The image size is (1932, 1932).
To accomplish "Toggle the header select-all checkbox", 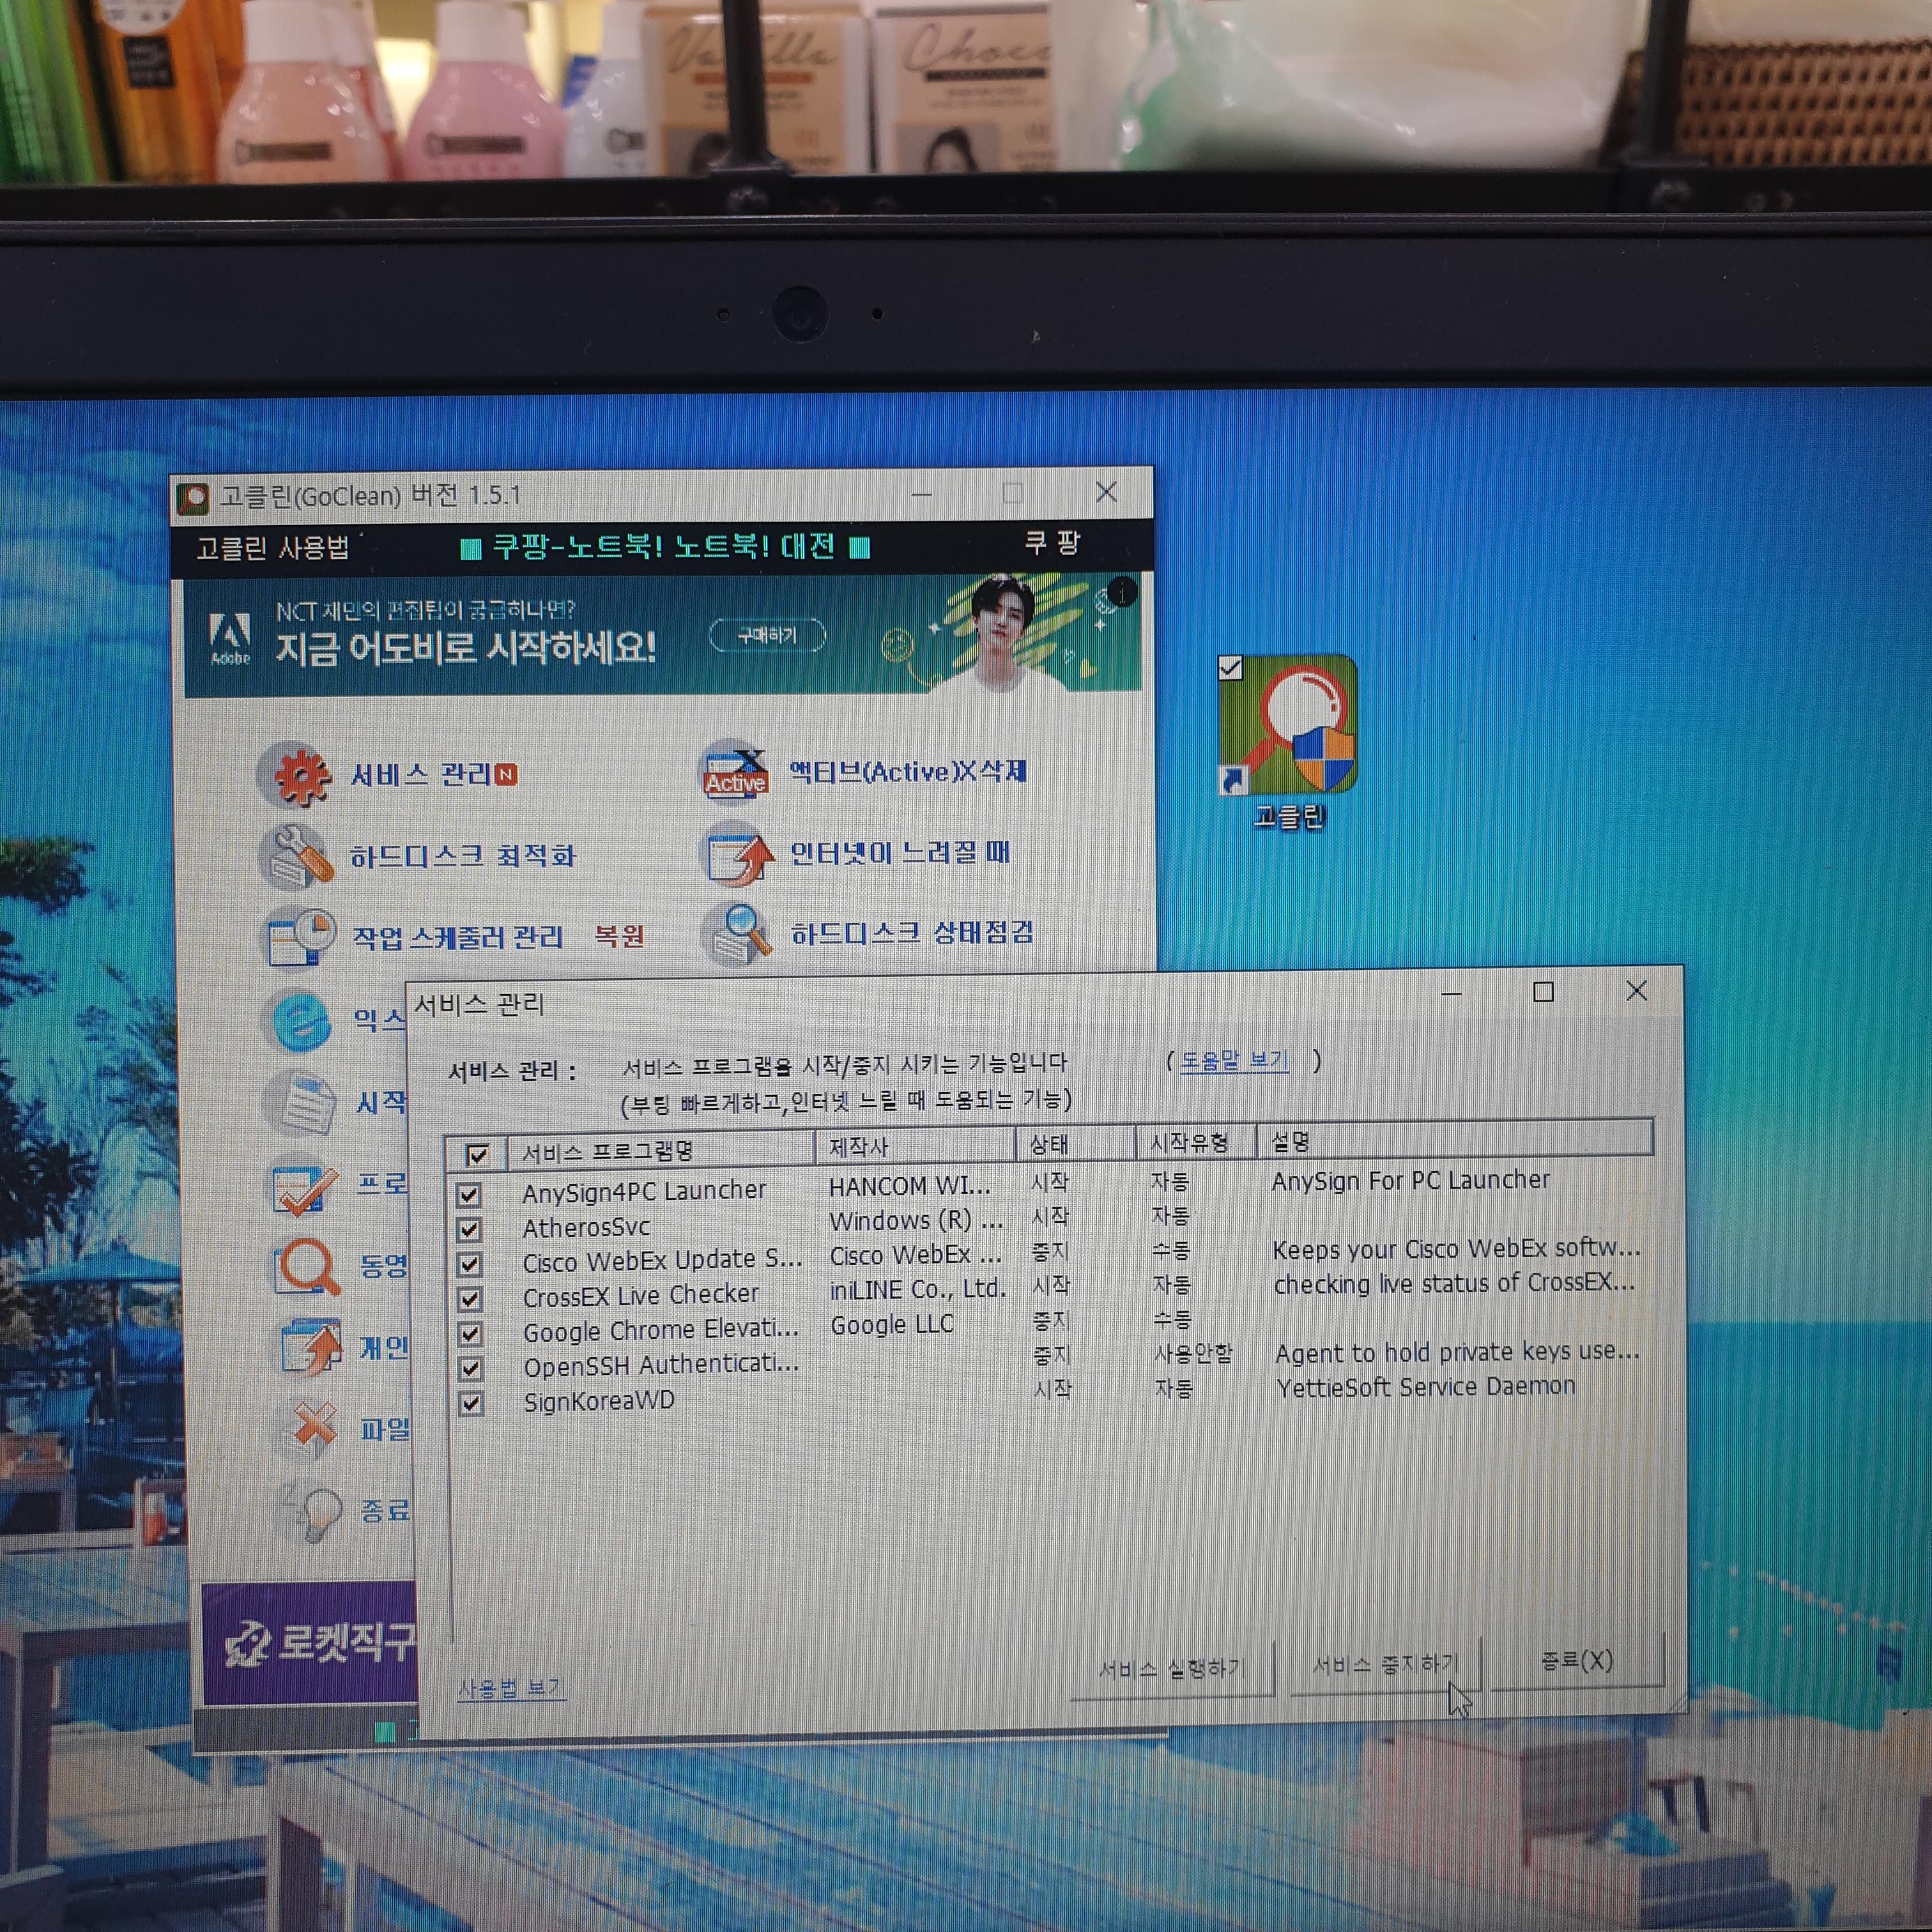I will point(477,1155).
